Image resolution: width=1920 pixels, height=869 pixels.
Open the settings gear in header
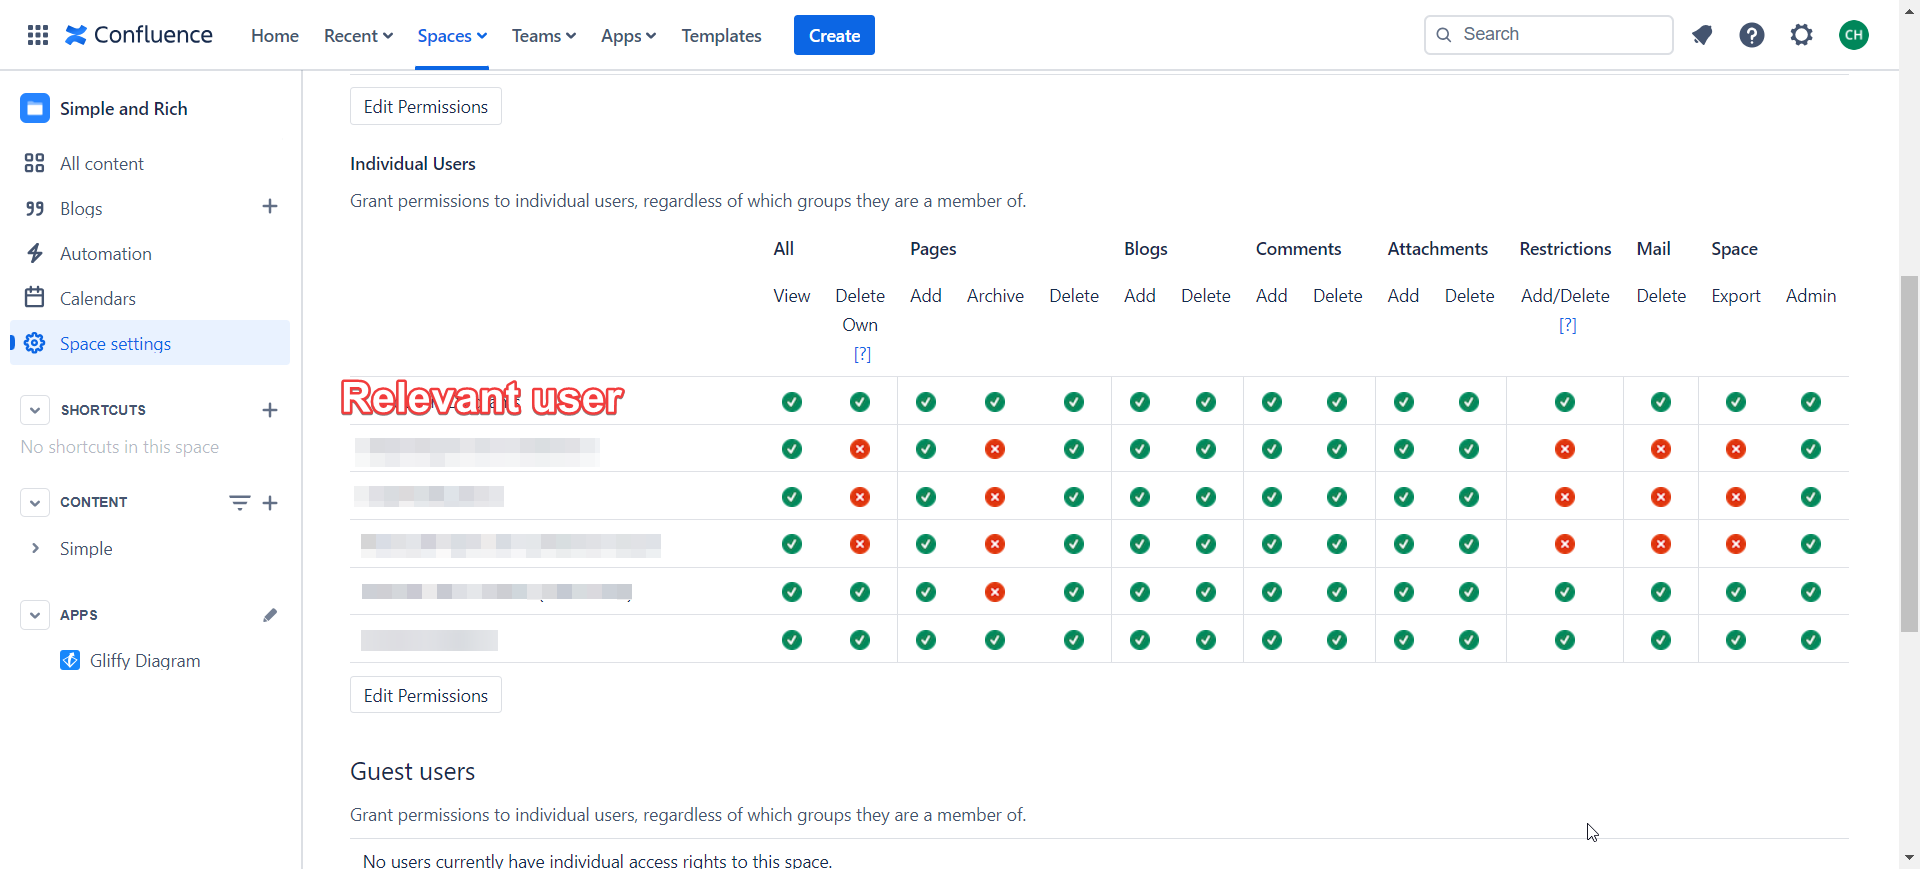coord(1802,35)
